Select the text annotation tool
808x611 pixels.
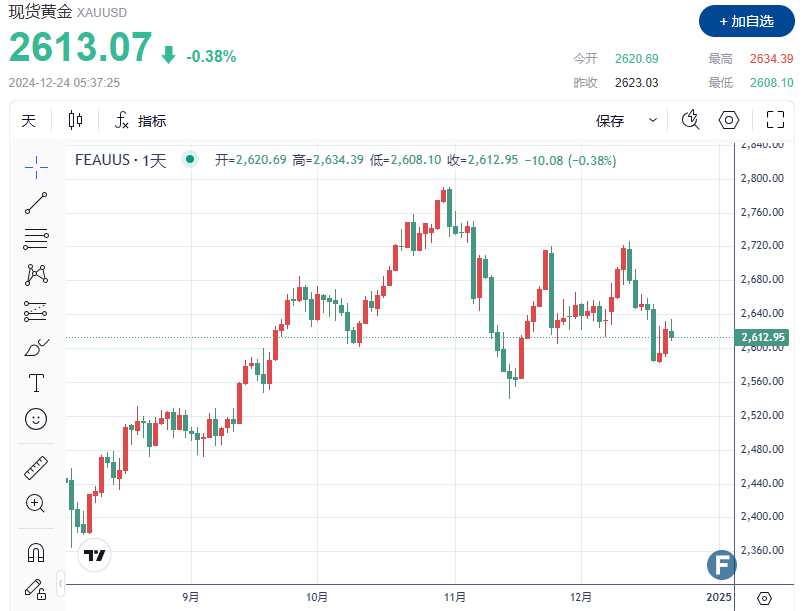point(36,382)
